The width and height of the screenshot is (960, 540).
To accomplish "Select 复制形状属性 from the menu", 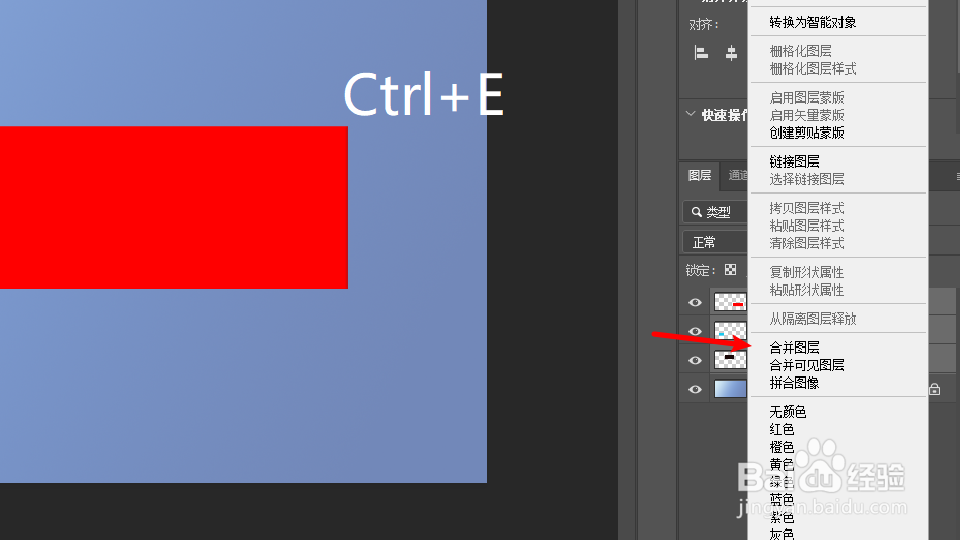I will (x=807, y=272).
